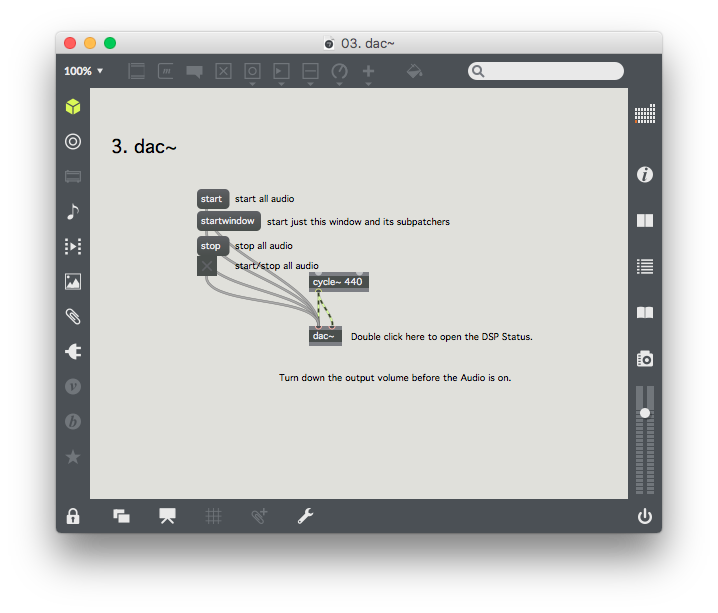The width and height of the screenshot is (718, 613).
Task: Toggle the grid display icon
Action: (x=213, y=516)
